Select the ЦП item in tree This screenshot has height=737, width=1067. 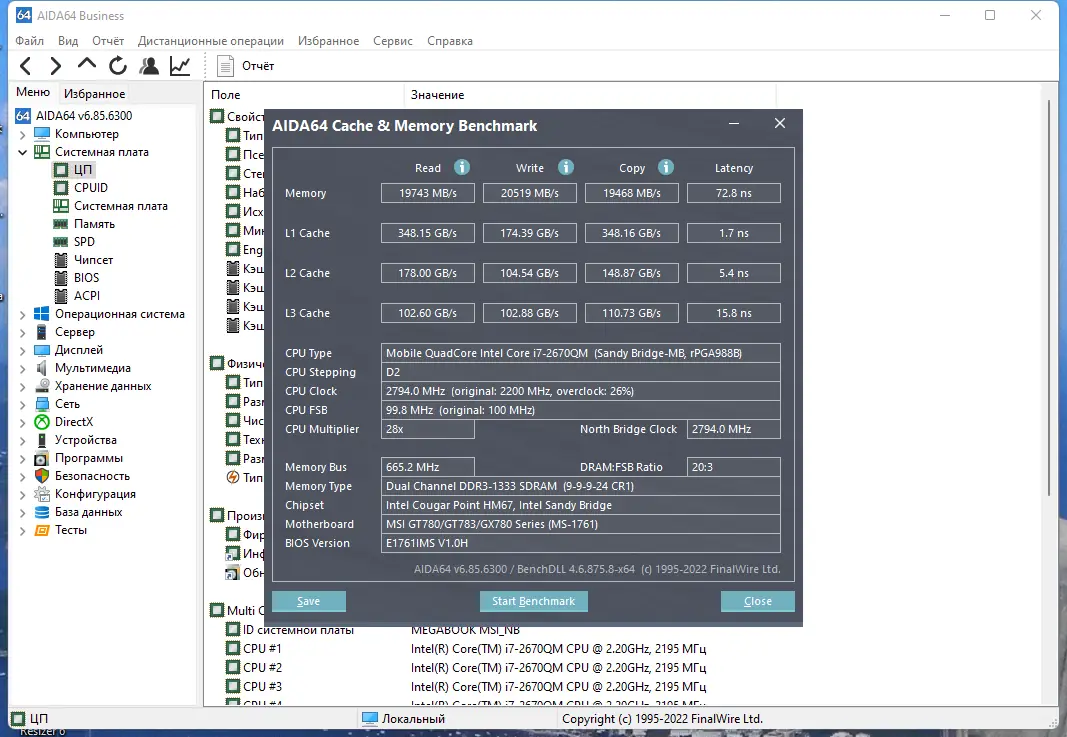(x=83, y=169)
